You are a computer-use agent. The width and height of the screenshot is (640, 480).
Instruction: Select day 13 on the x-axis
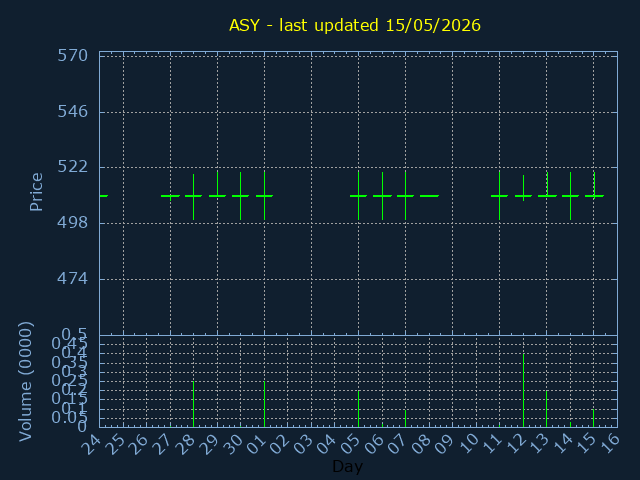click(538, 443)
